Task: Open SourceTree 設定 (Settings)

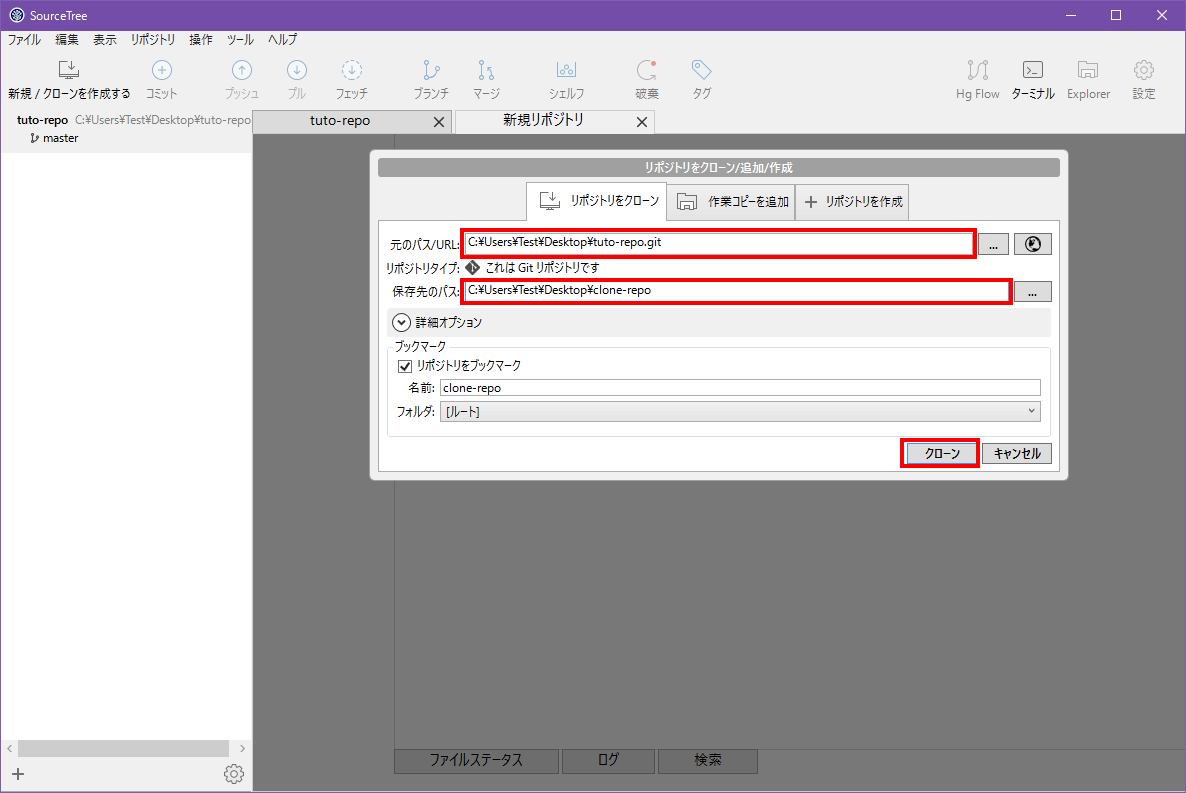Action: (x=1143, y=78)
